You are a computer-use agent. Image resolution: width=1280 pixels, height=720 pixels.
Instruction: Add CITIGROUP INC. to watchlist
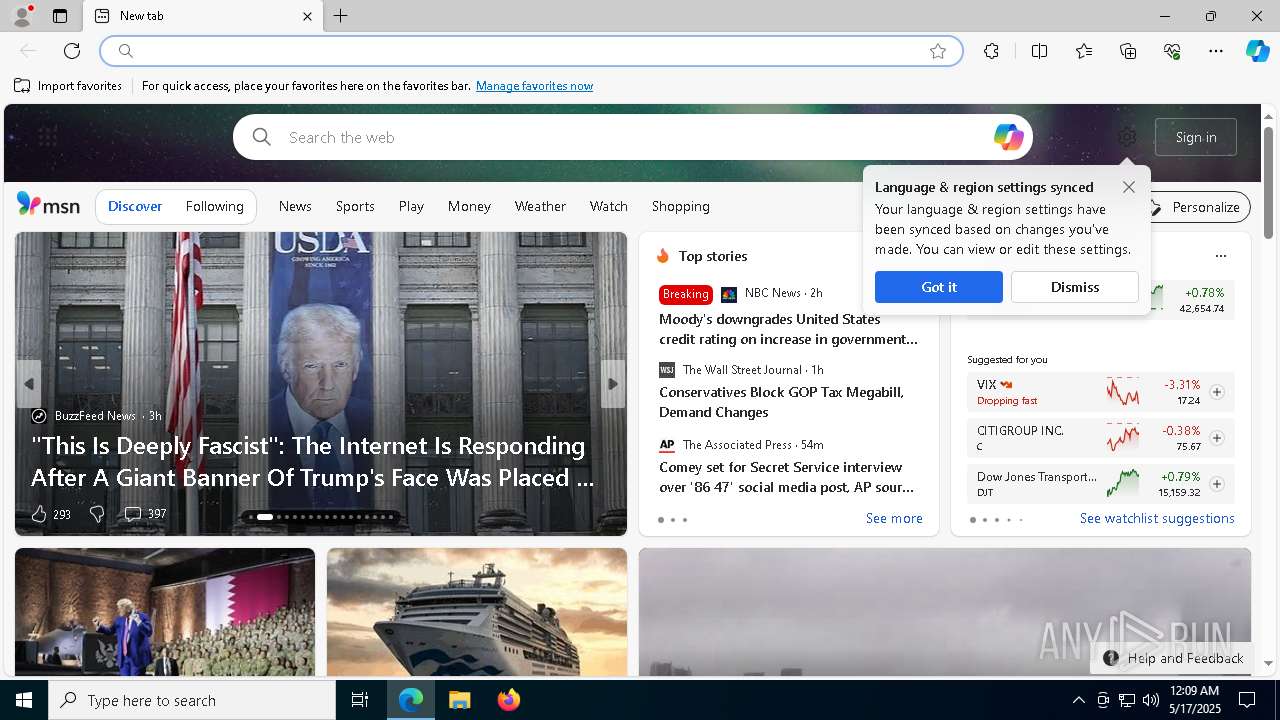click(1216, 438)
